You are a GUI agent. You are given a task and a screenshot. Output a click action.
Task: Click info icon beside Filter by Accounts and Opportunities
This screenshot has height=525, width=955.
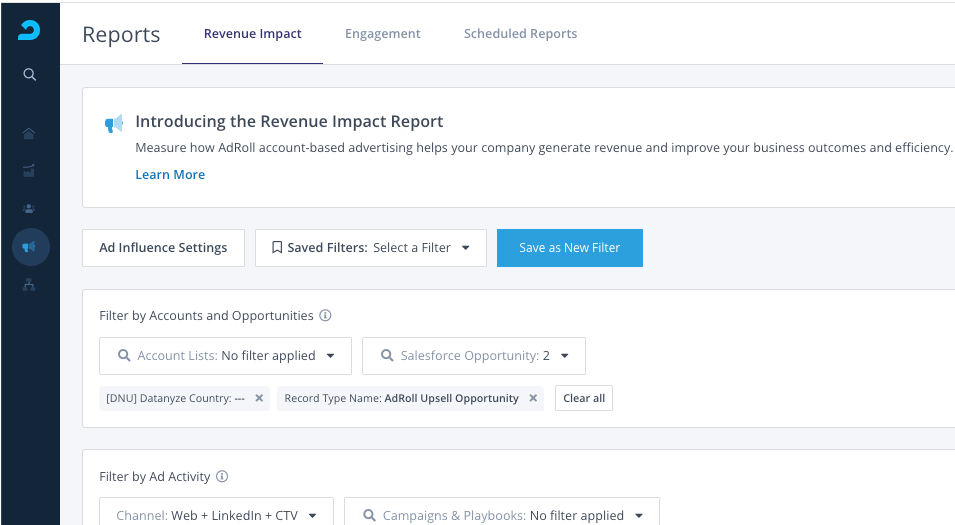325,316
